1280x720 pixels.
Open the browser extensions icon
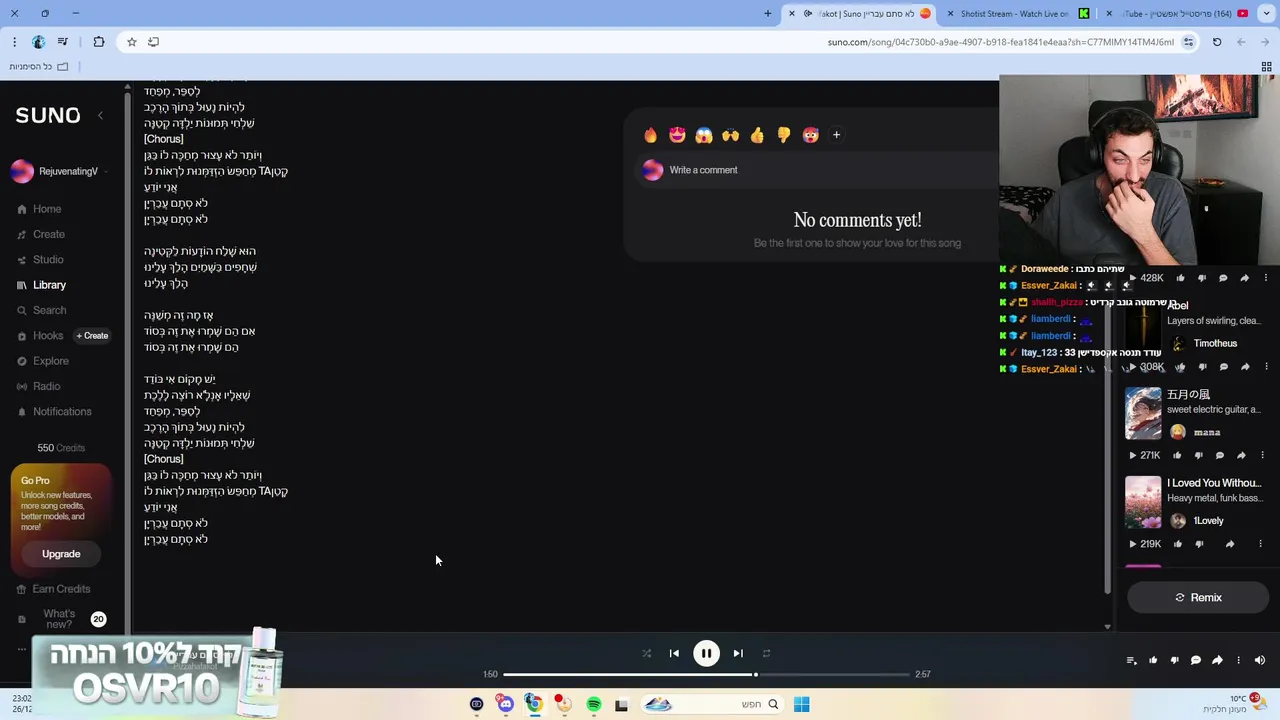coord(98,42)
